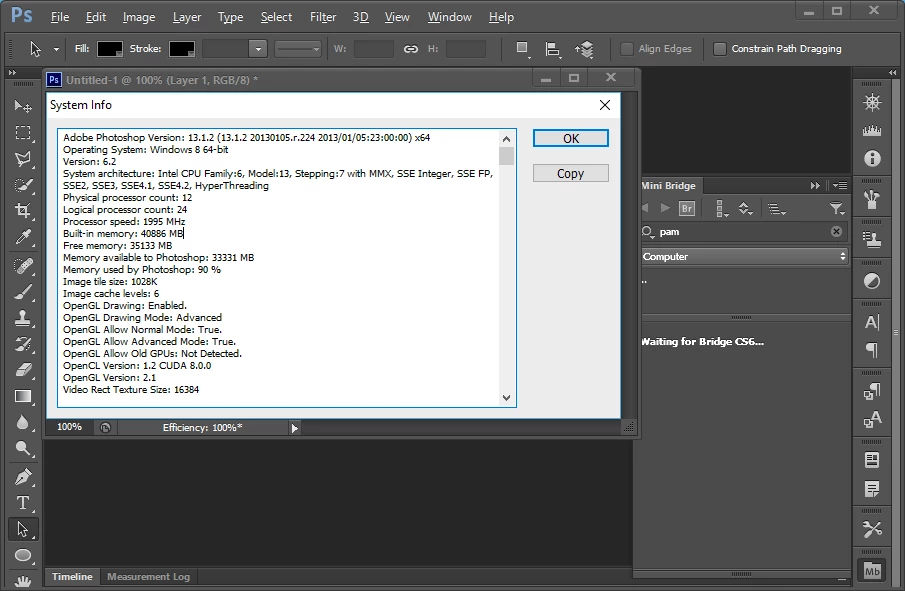Select the Brush tool
Viewport: 905px width, 591px height.
(23, 292)
